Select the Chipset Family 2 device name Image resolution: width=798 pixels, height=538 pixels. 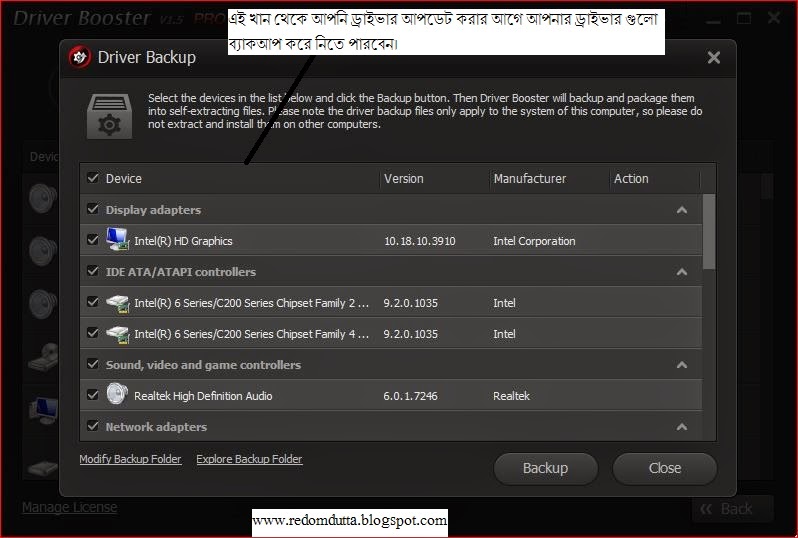coord(251,303)
